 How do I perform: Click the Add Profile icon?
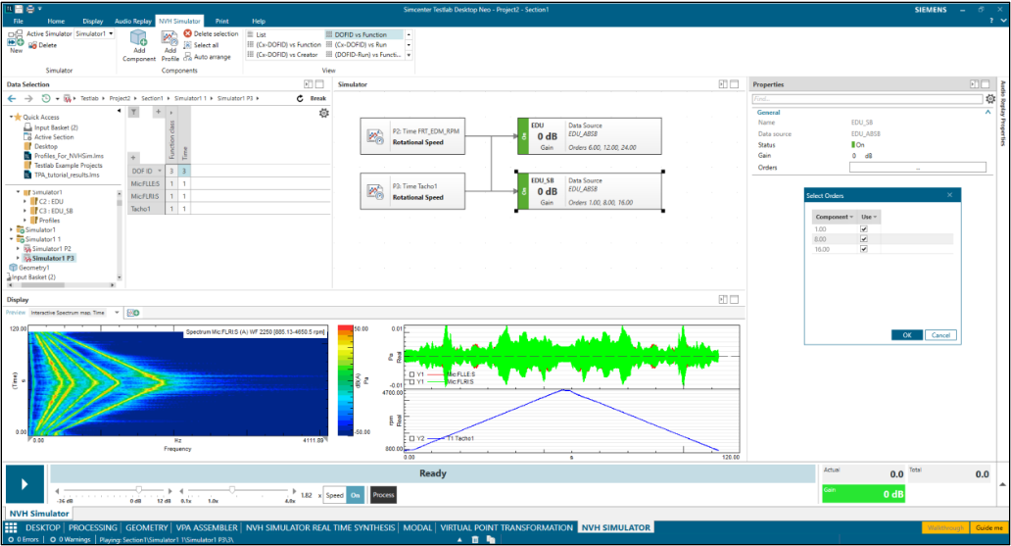(x=170, y=39)
